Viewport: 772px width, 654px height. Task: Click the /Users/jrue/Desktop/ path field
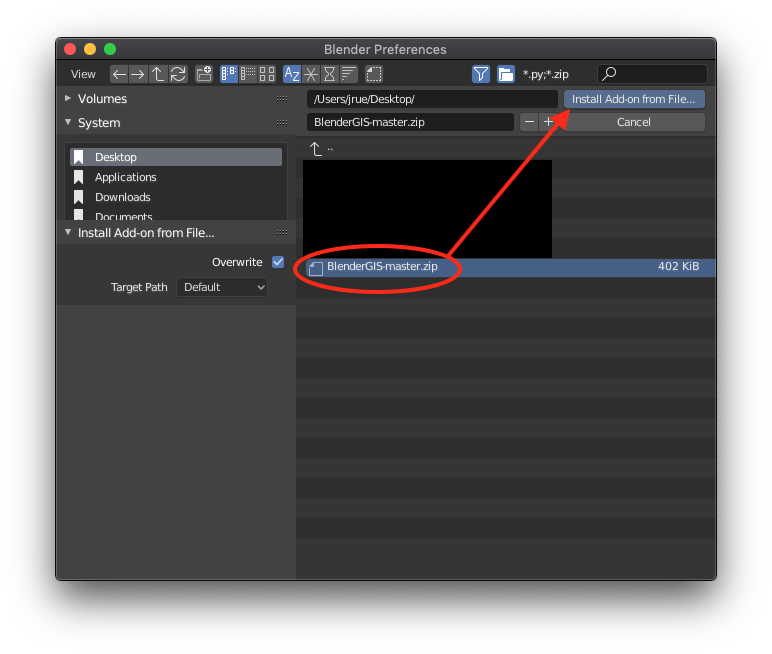click(432, 99)
